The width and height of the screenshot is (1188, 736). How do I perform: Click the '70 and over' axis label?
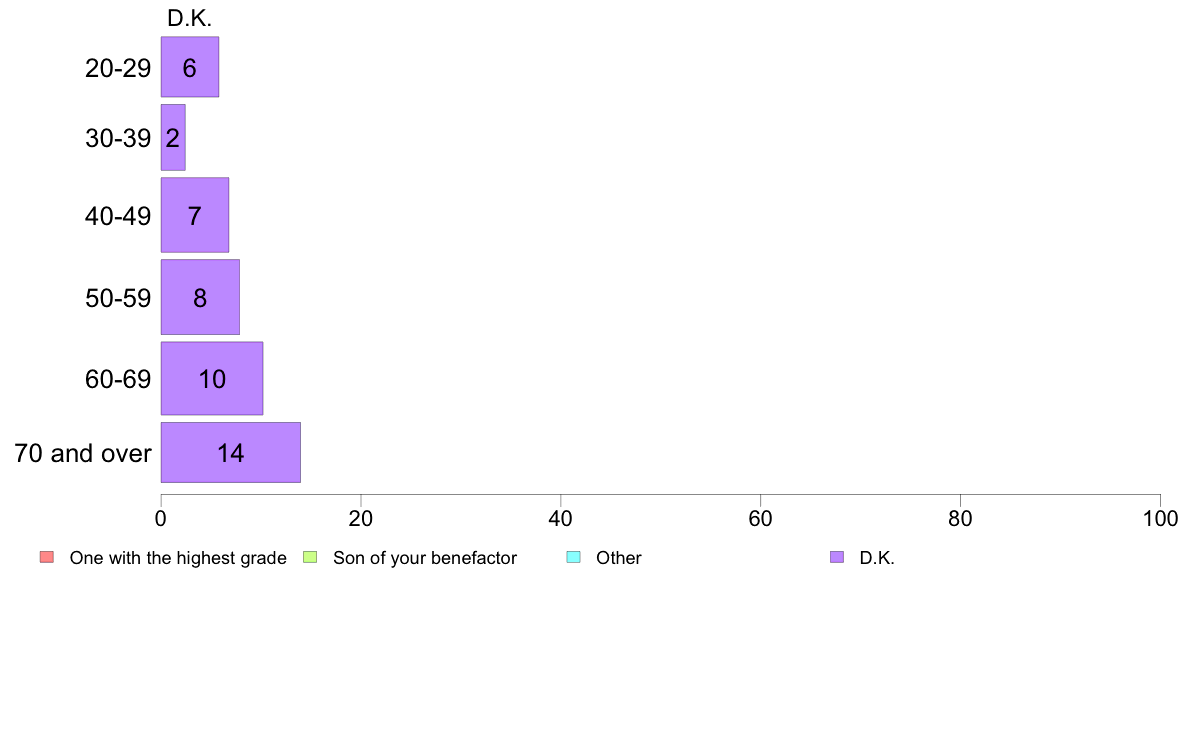[x=83, y=453]
